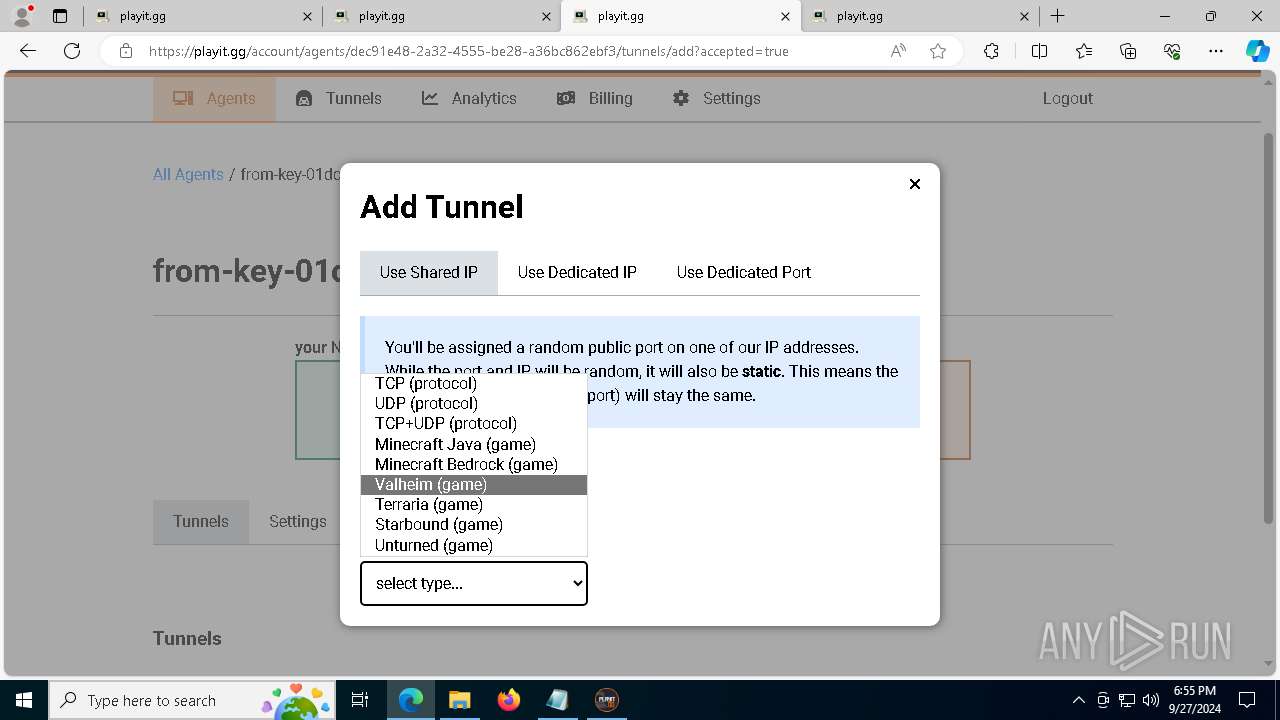
Task: Click the Tunnels icon in nav
Action: tap(304, 98)
